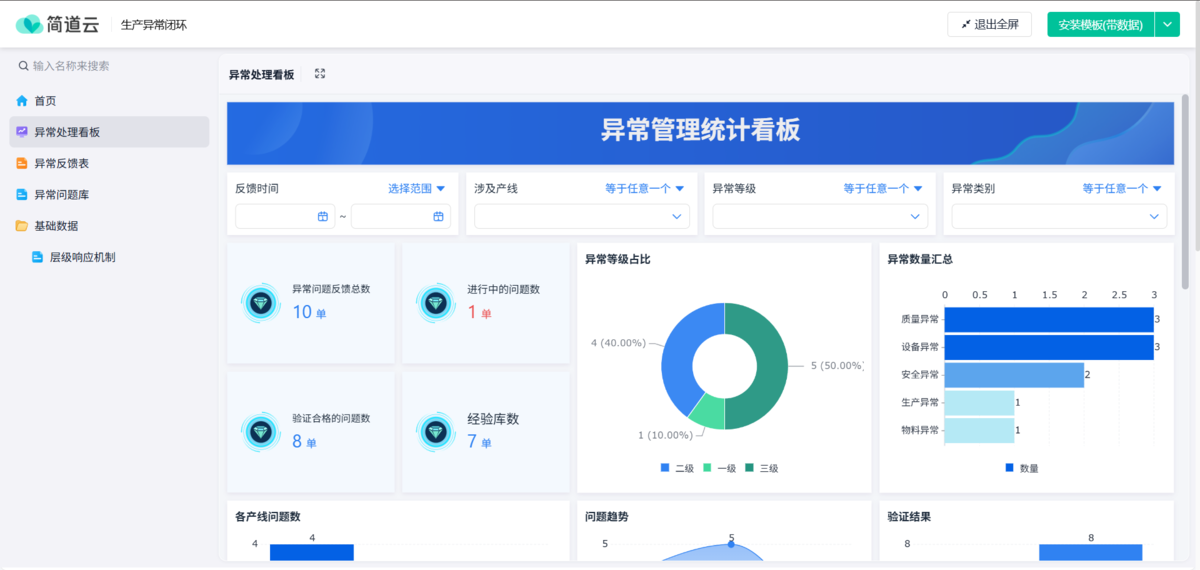Open 层级响应机制 in the sidebar

[109, 257]
